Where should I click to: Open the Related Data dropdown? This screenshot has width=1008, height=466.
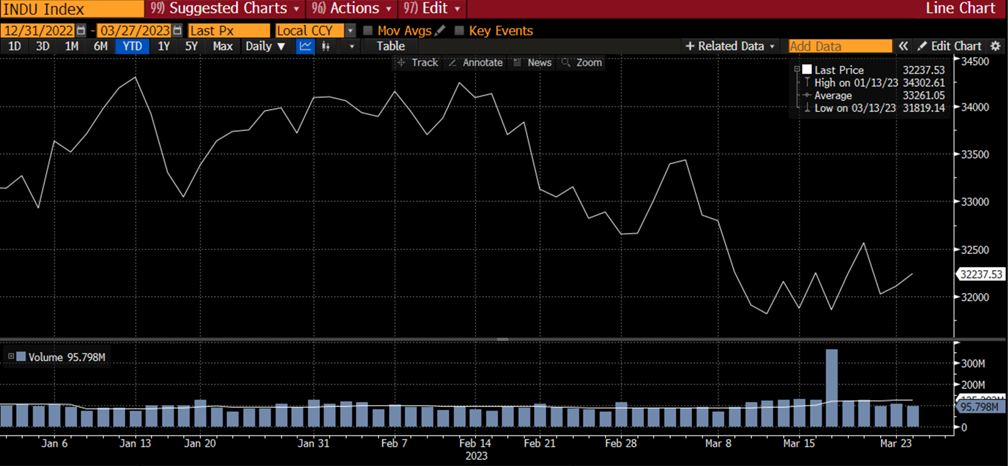point(732,46)
